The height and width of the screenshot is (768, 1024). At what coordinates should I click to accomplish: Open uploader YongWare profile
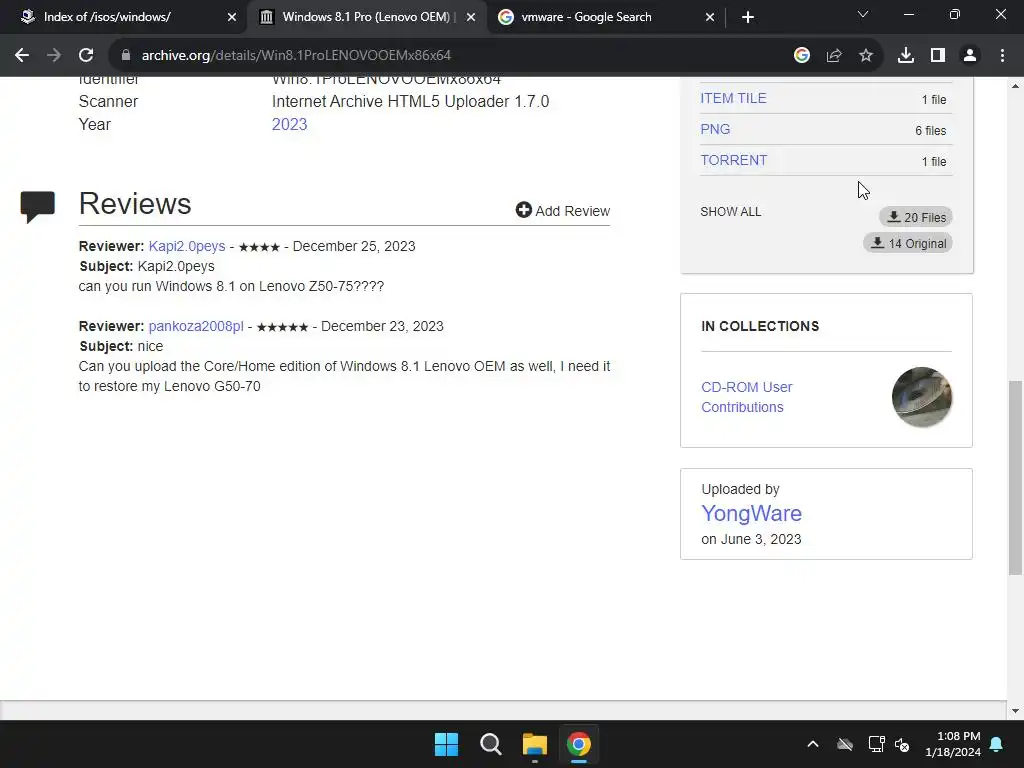click(751, 513)
